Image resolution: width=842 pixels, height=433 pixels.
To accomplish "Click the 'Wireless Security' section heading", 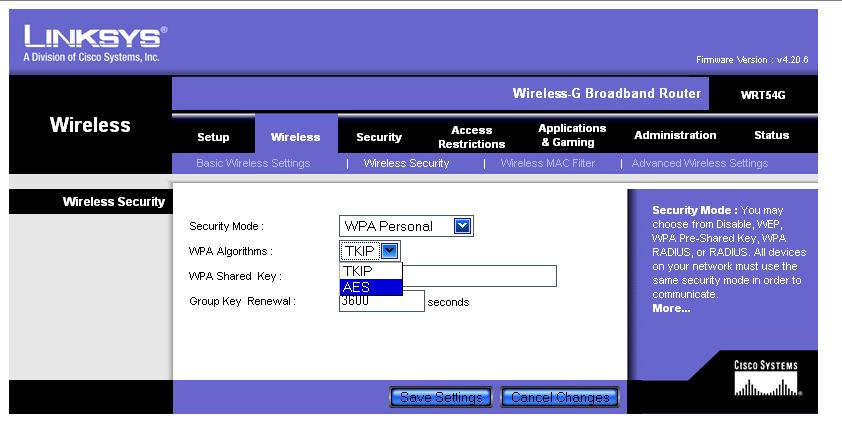I will click(114, 201).
